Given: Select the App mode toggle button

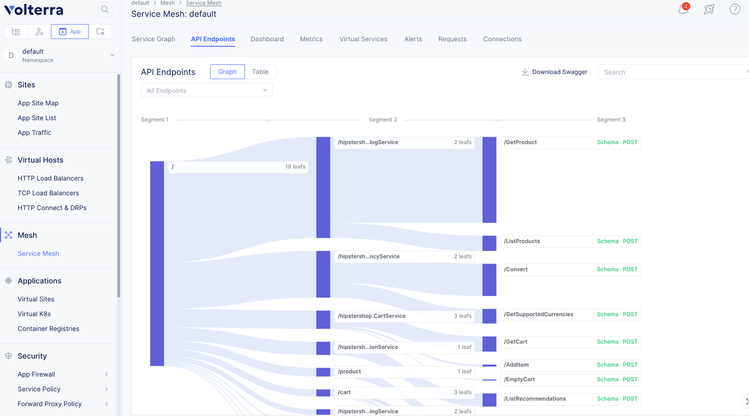Looking at the screenshot, I should [69, 32].
